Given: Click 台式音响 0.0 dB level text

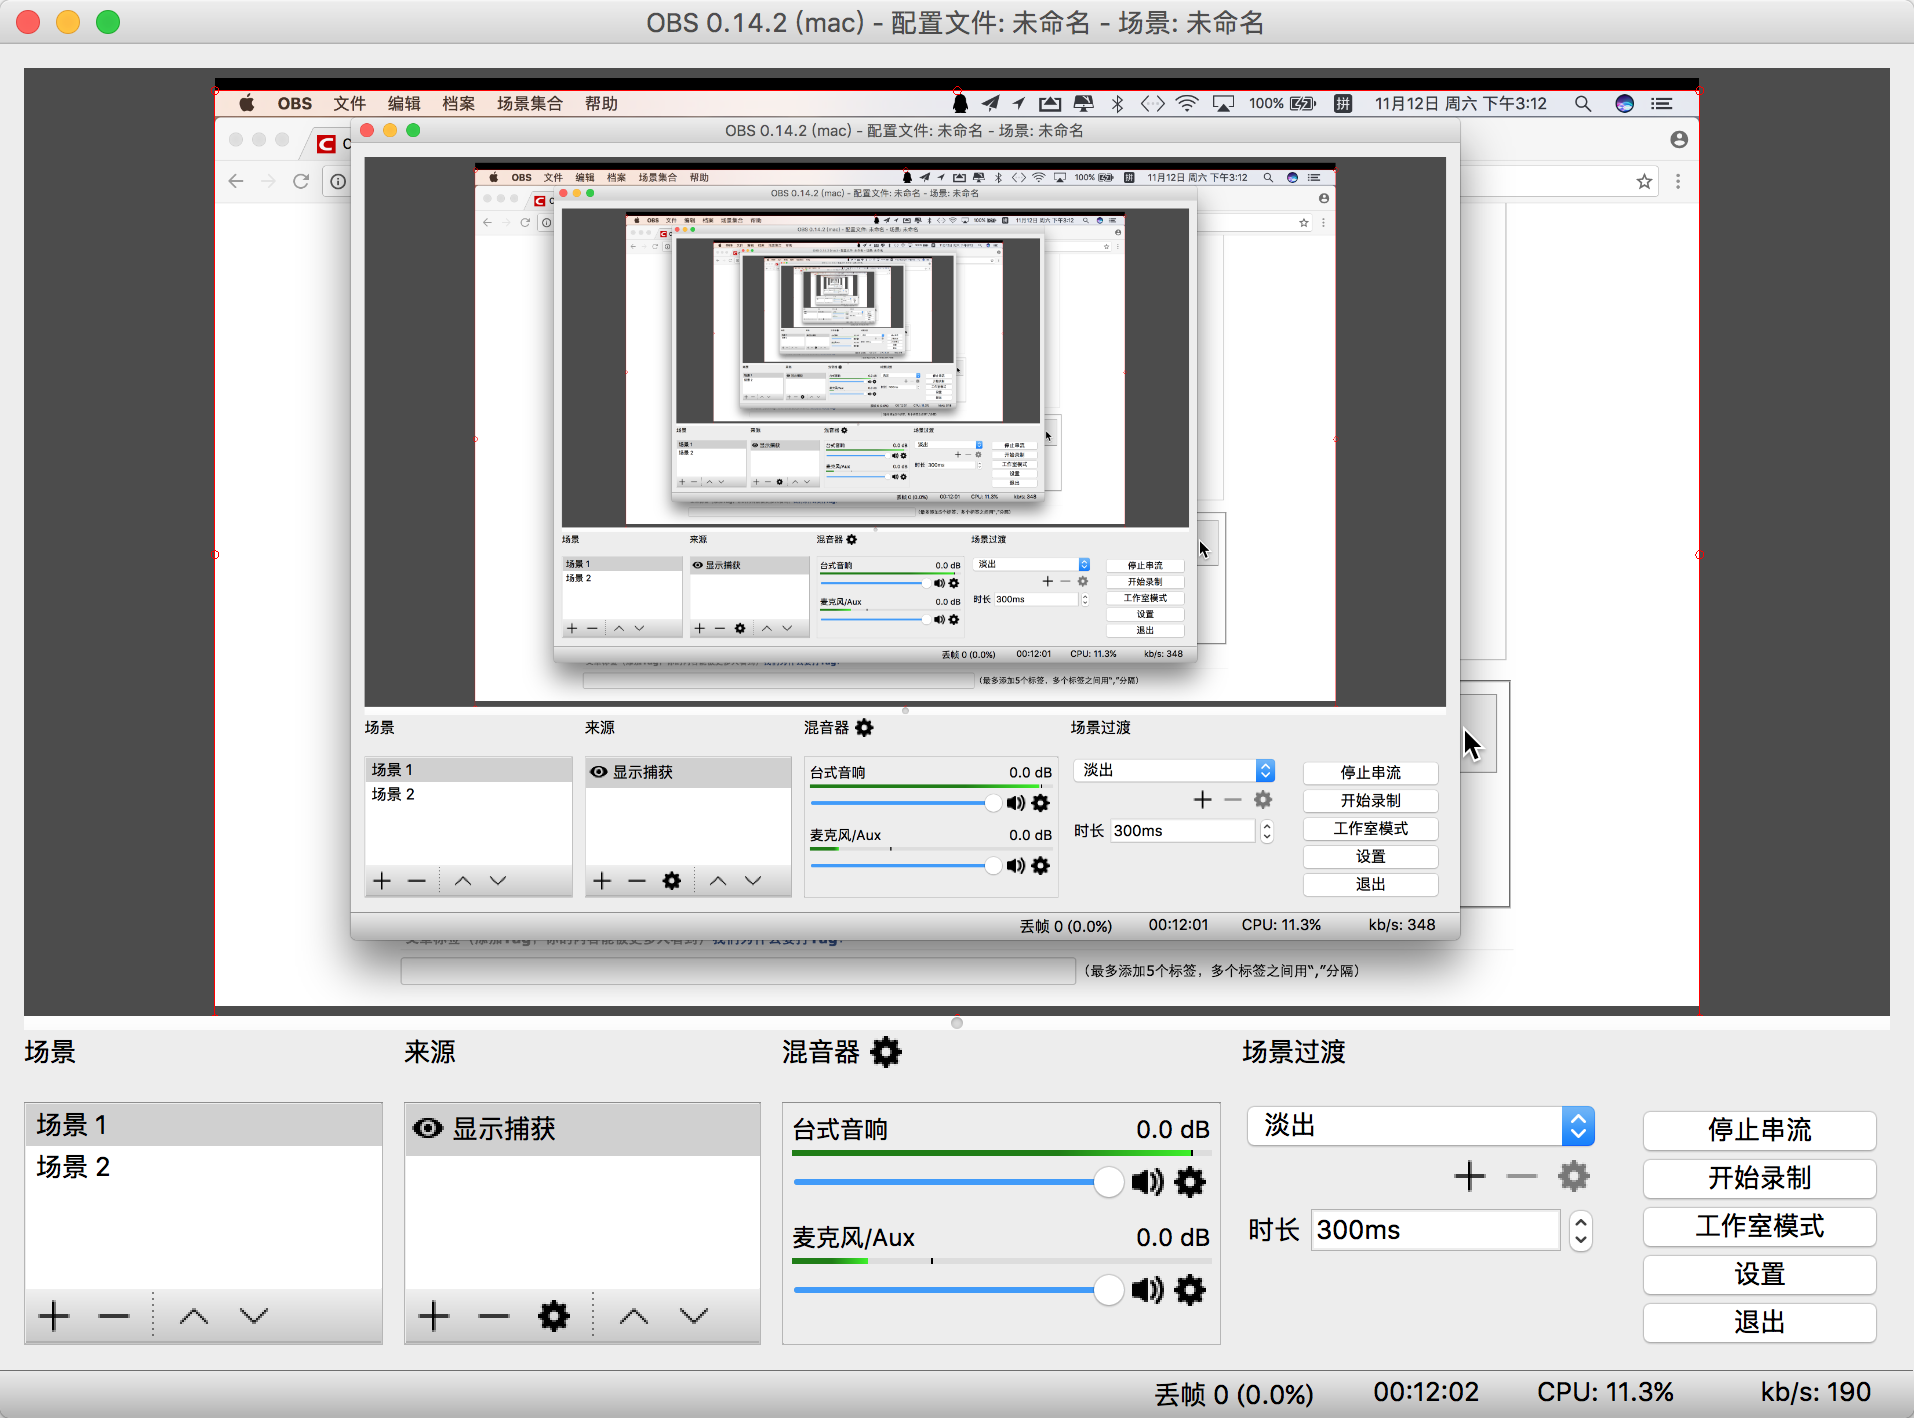Looking at the screenshot, I should pyautogui.click(x=1172, y=1129).
